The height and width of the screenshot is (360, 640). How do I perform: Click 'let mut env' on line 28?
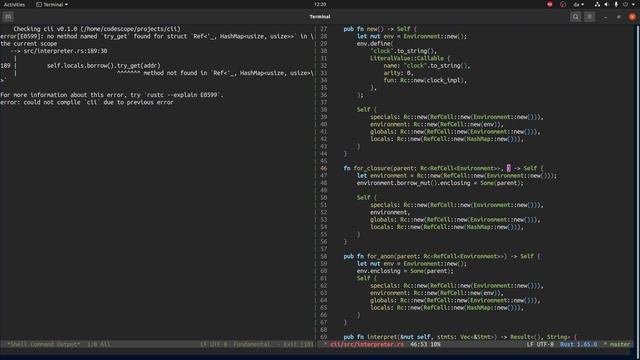(375, 36)
